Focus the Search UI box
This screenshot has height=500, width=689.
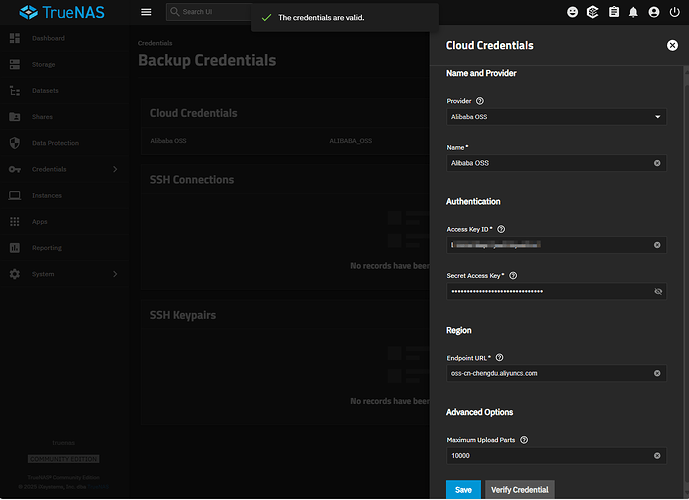point(209,12)
